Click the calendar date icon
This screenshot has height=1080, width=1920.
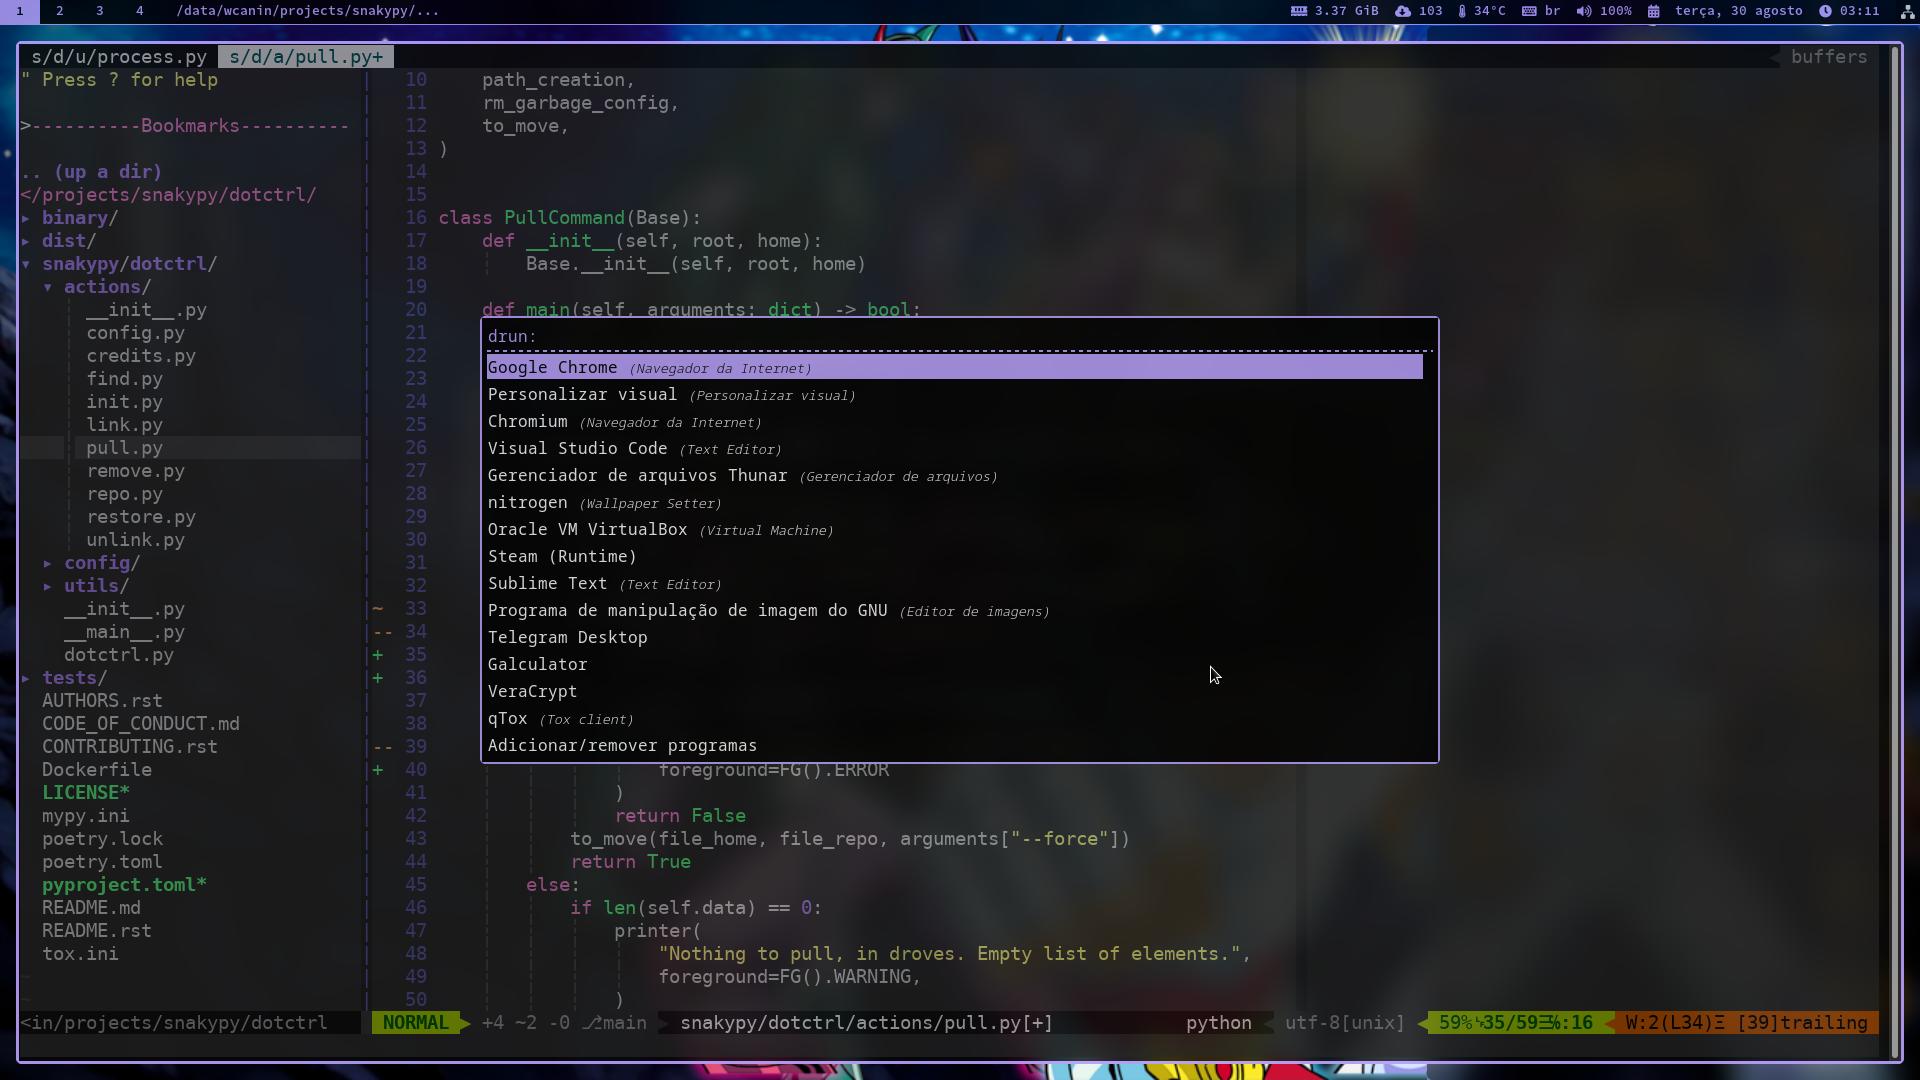[1654, 11]
